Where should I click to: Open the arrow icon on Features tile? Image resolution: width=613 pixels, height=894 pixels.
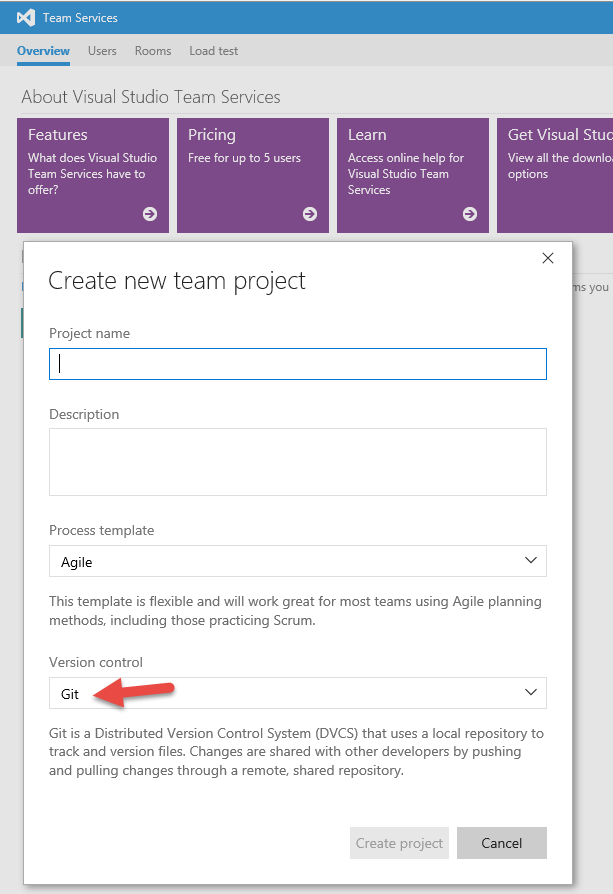coord(150,214)
